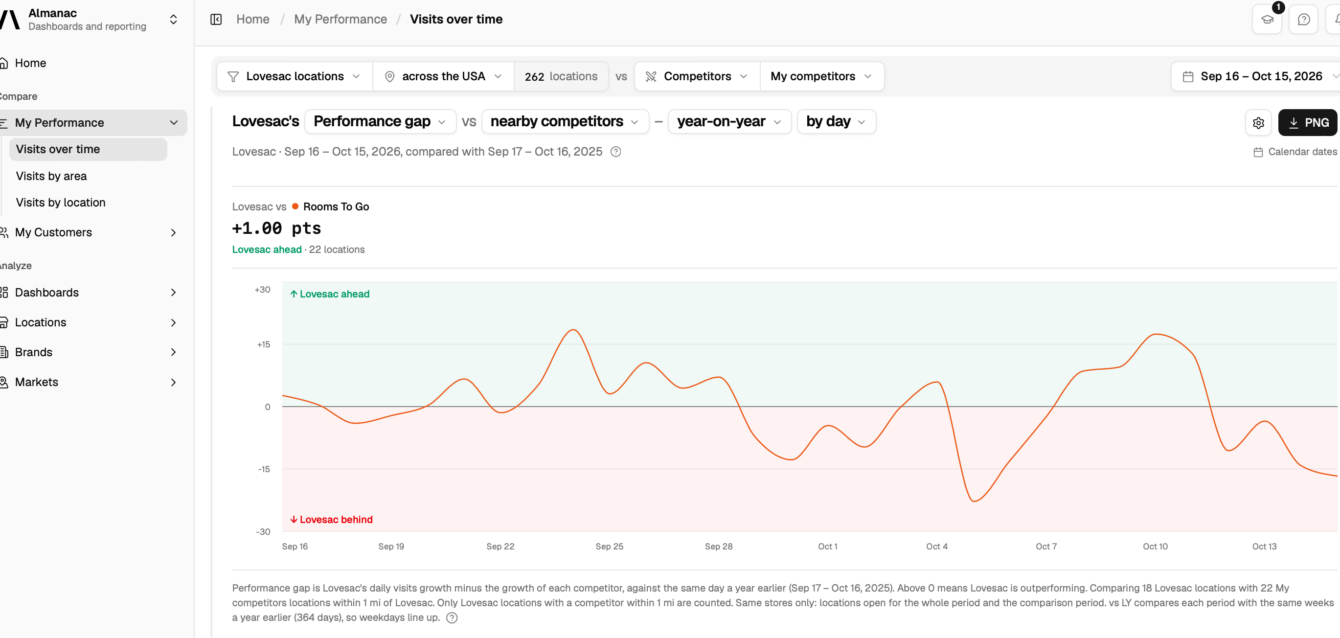Screen dimensions: 1340x638
Task: Click the help question mark icon
Action: pyautogui.click(x=1303, y=19)
